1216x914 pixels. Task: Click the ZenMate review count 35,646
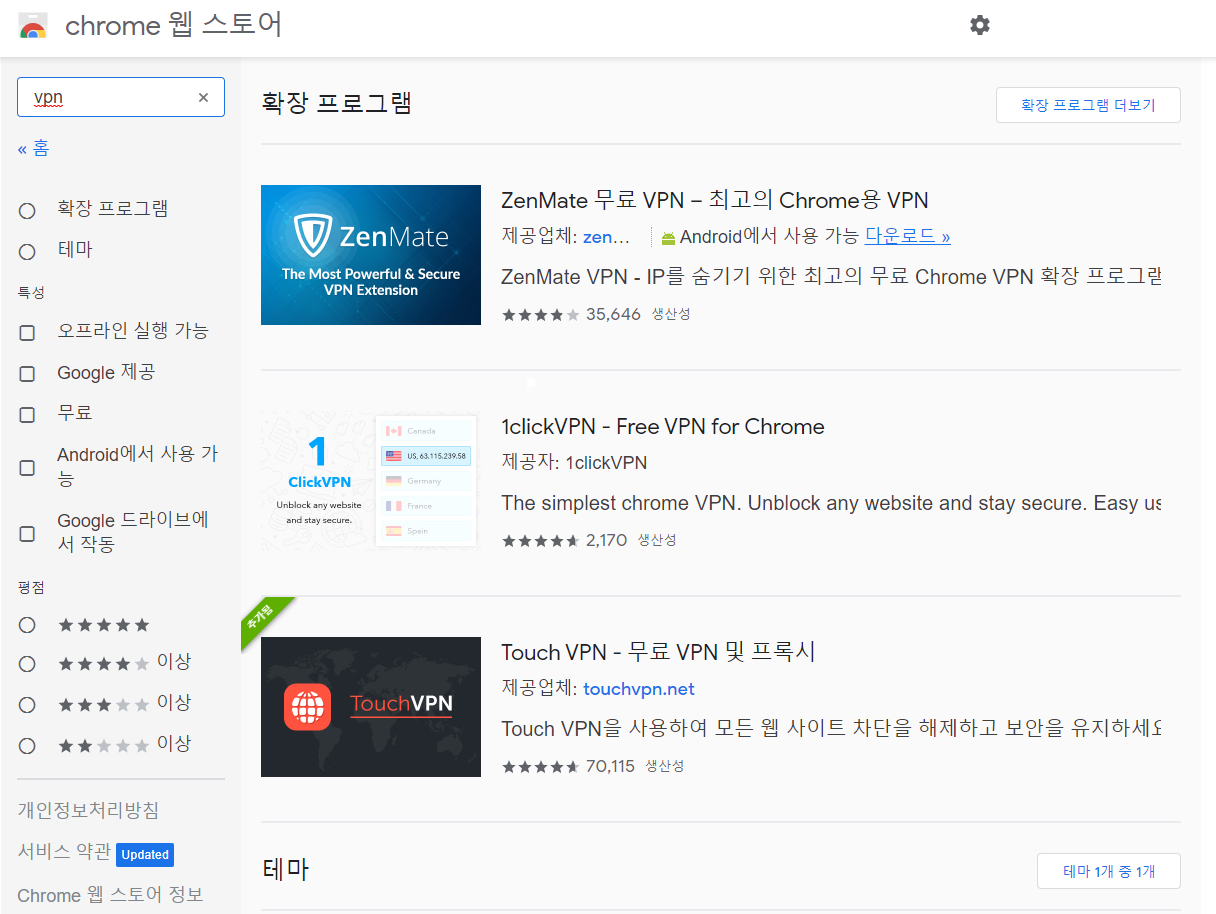(613, 314)
